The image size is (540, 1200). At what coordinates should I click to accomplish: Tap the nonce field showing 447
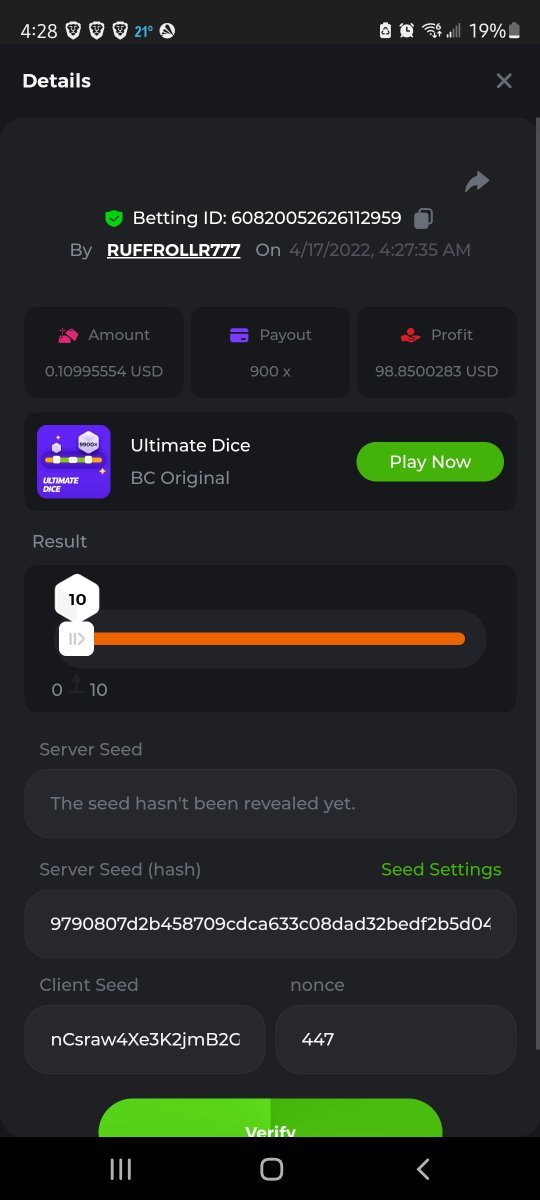(396, 1040)
